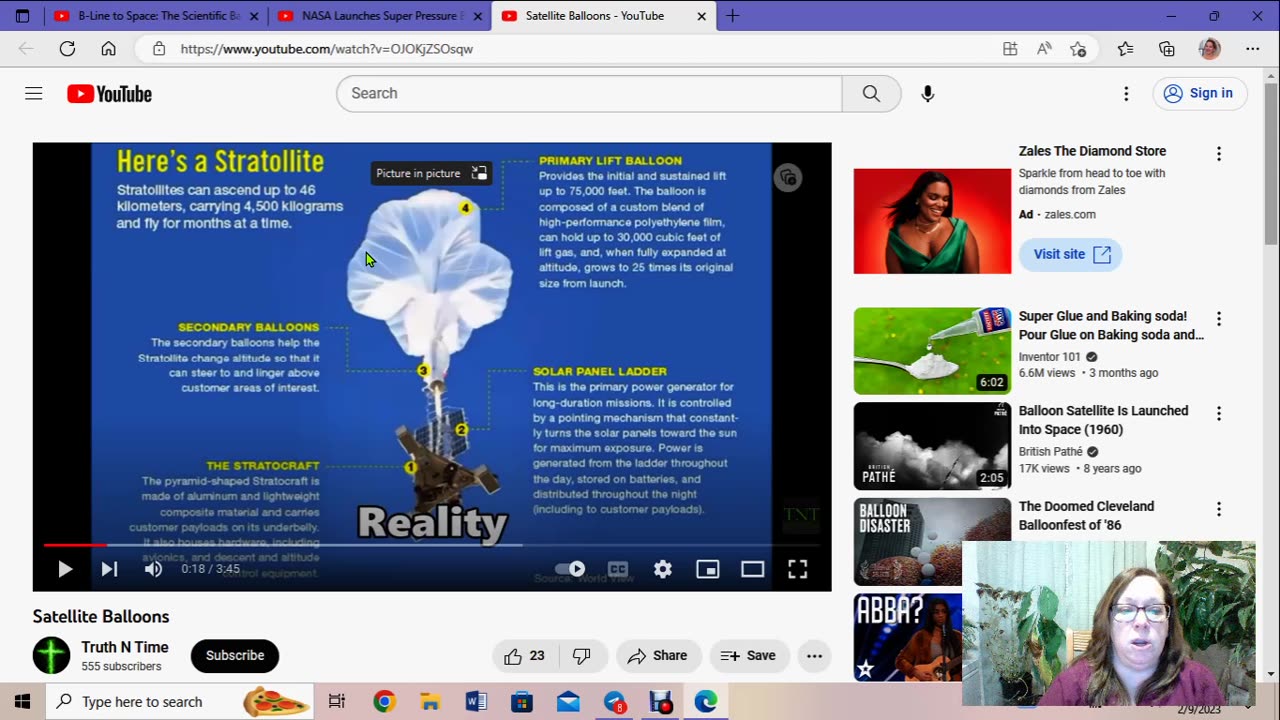The width and height of the screenshot is (1280, 720).
Task: Start Read aloud from address bar
Action: (x=1044, y=48)
